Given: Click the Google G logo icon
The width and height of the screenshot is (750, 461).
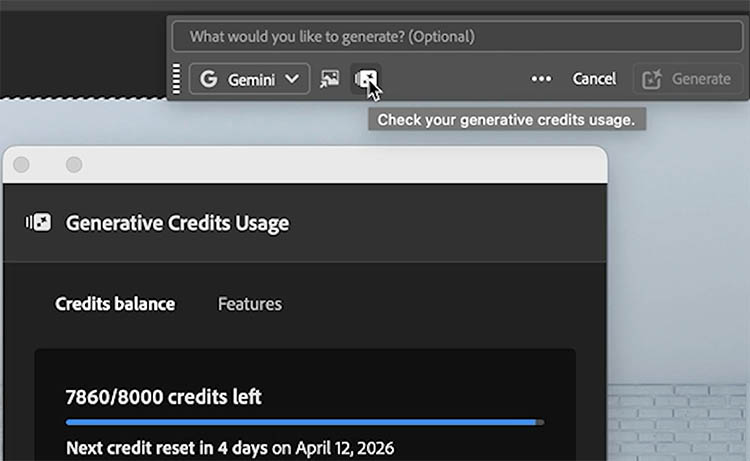Looking at the screenshot, I should point(209,79).
